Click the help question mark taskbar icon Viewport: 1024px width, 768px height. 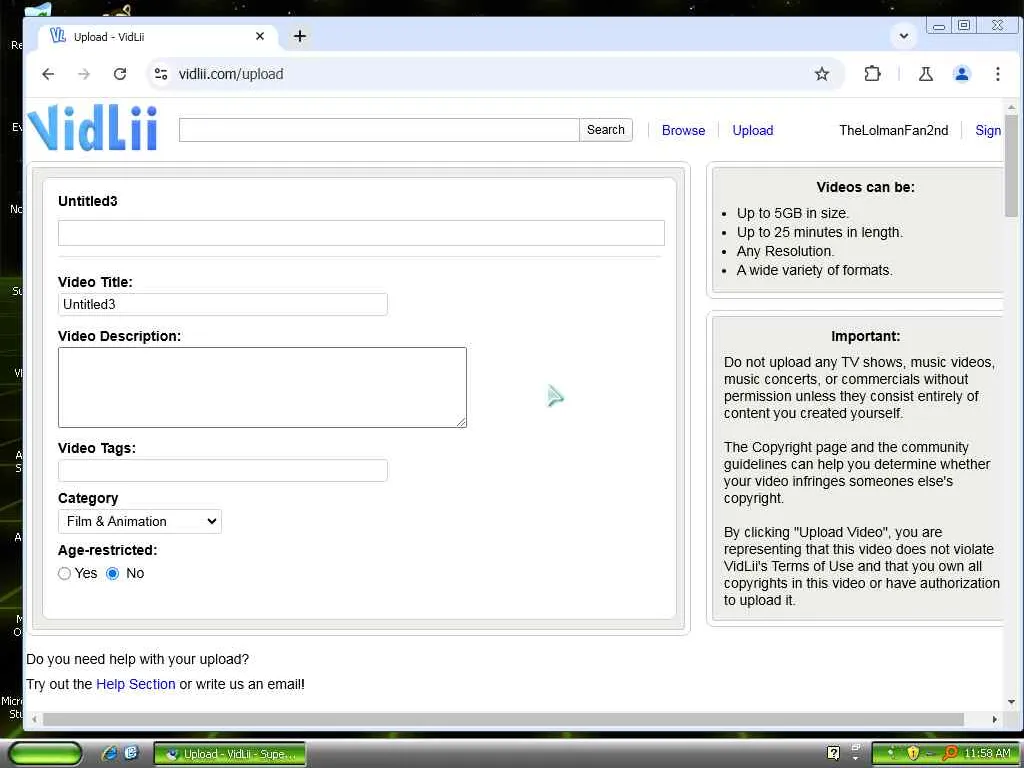click(x=833, y=753)
